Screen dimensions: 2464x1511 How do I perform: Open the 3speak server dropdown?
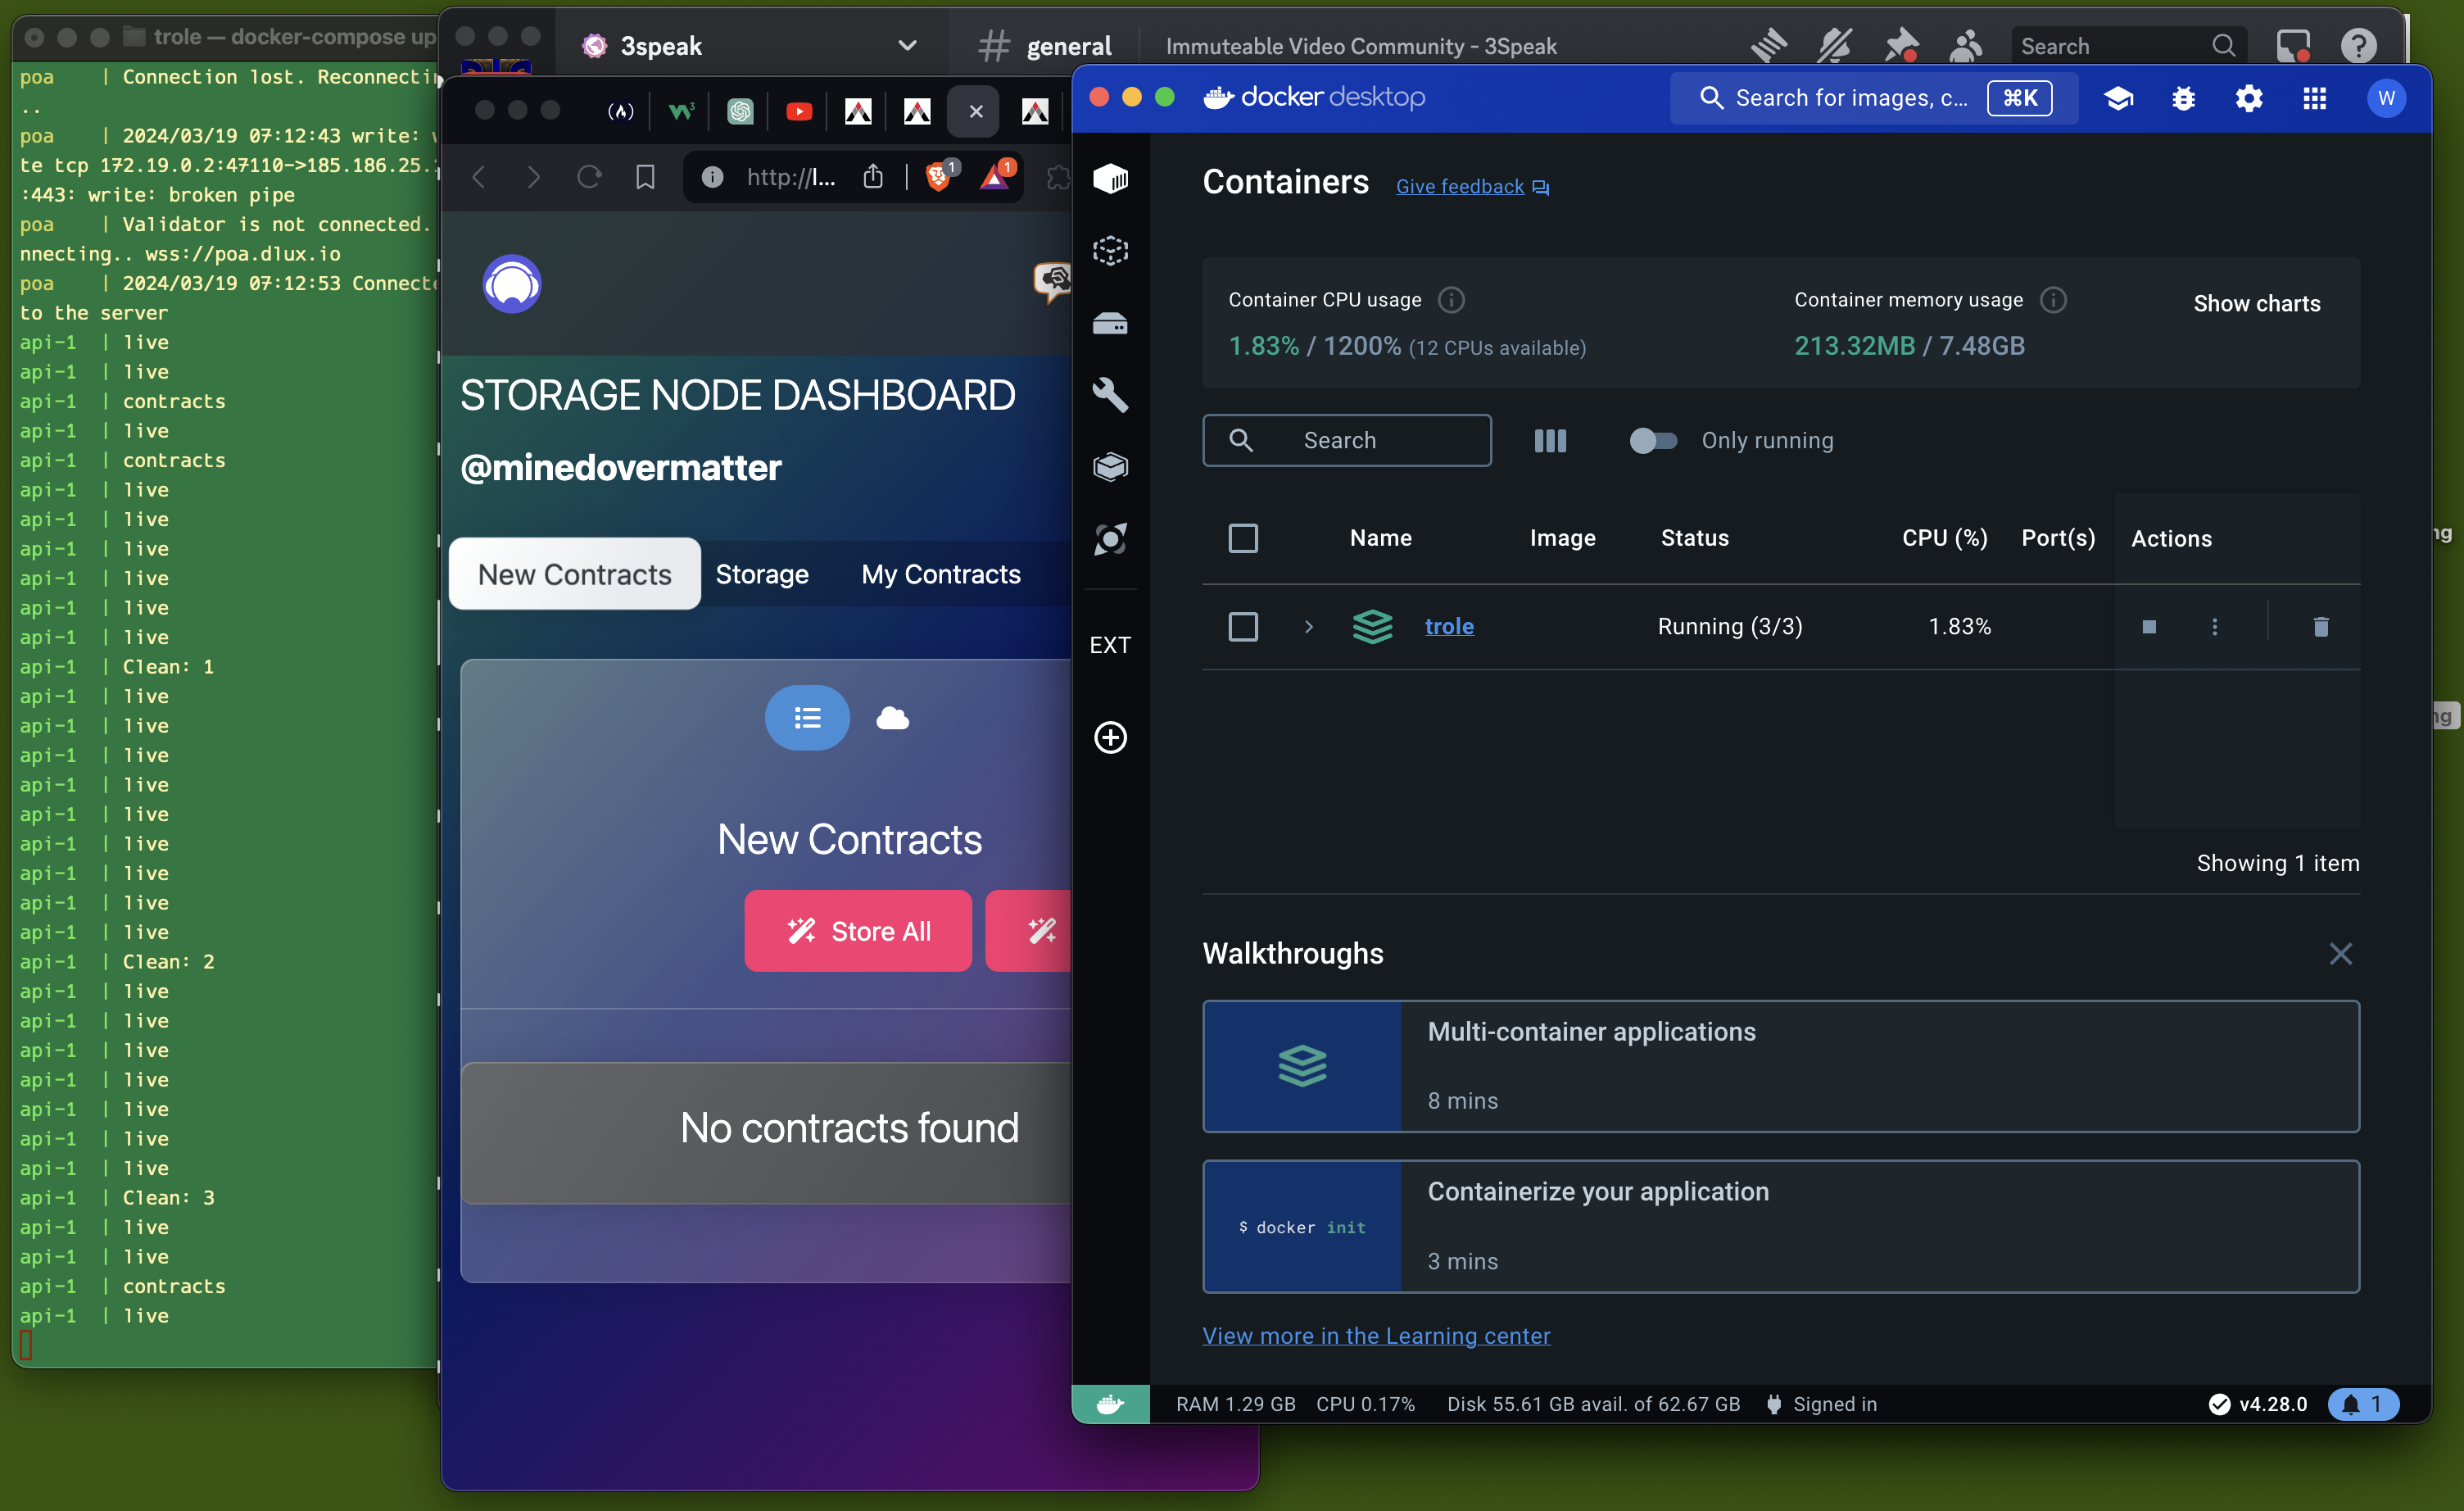907,45
